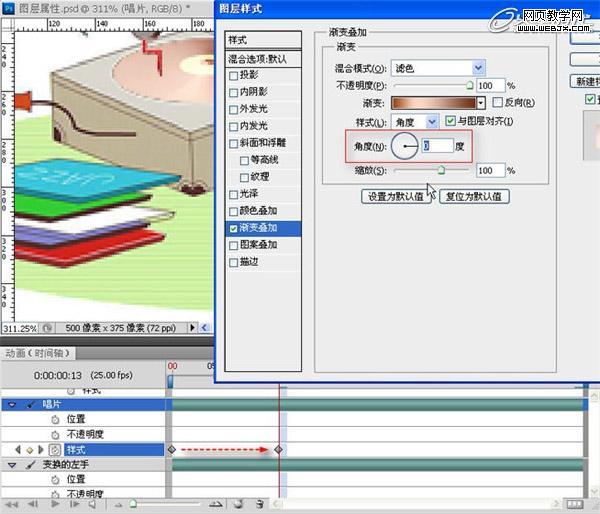Collapse the 唱片 layer in timeline

point(11,404)
